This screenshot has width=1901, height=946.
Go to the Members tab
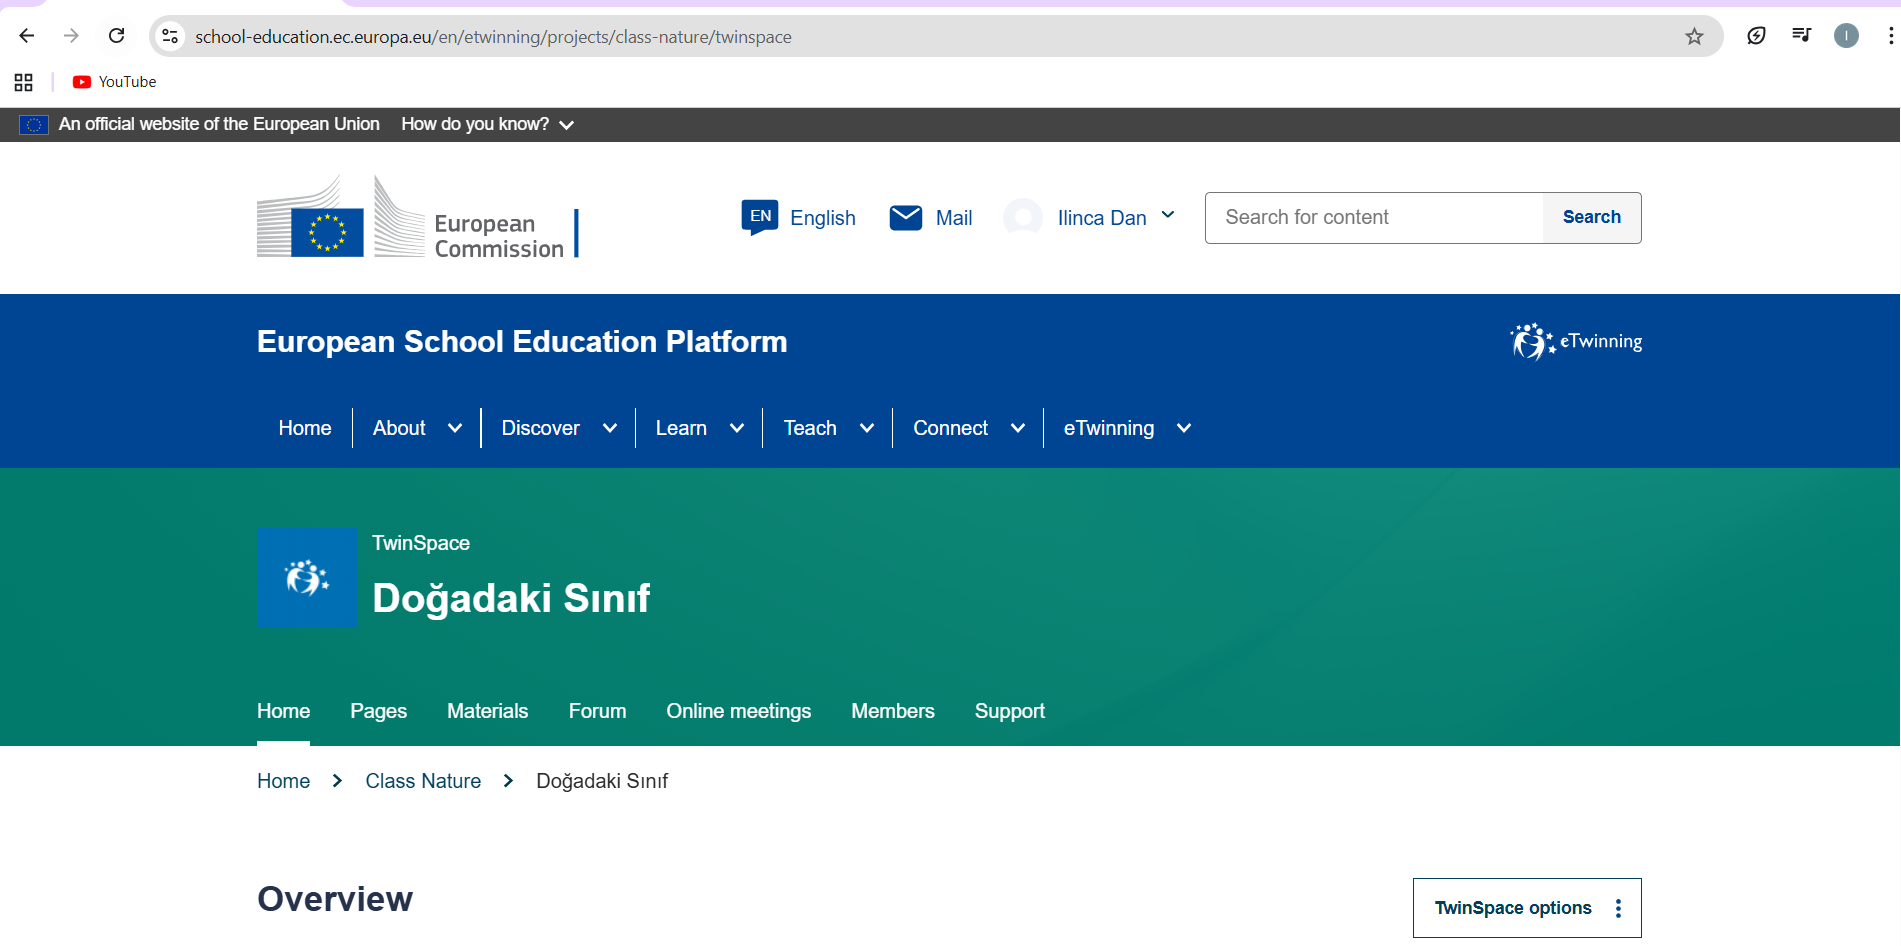[x=892, y=711]
